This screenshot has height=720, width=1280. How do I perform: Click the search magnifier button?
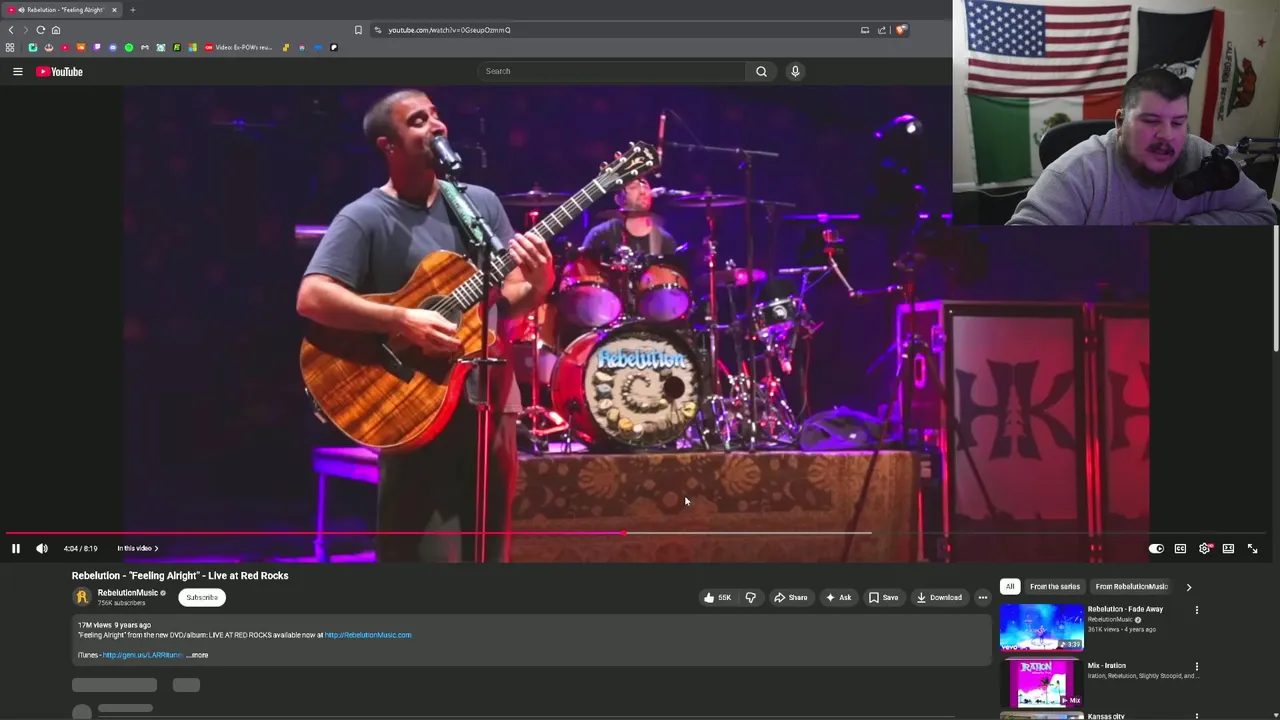coord(761,71)
